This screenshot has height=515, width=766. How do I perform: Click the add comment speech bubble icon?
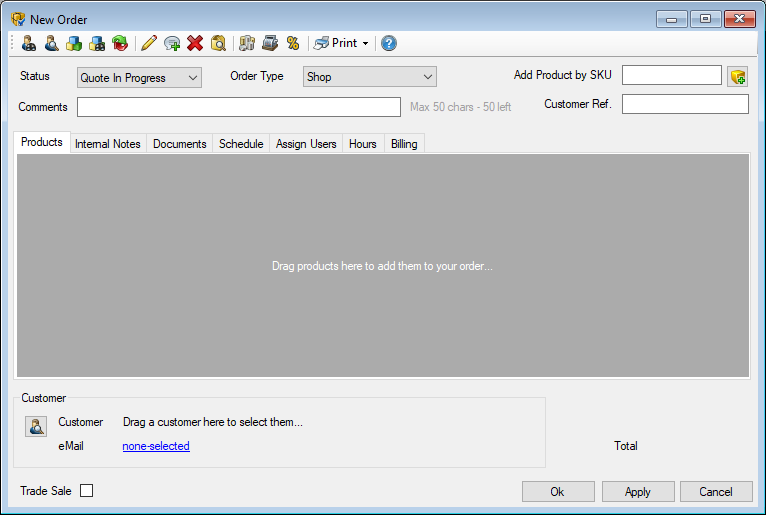[172, 43]
